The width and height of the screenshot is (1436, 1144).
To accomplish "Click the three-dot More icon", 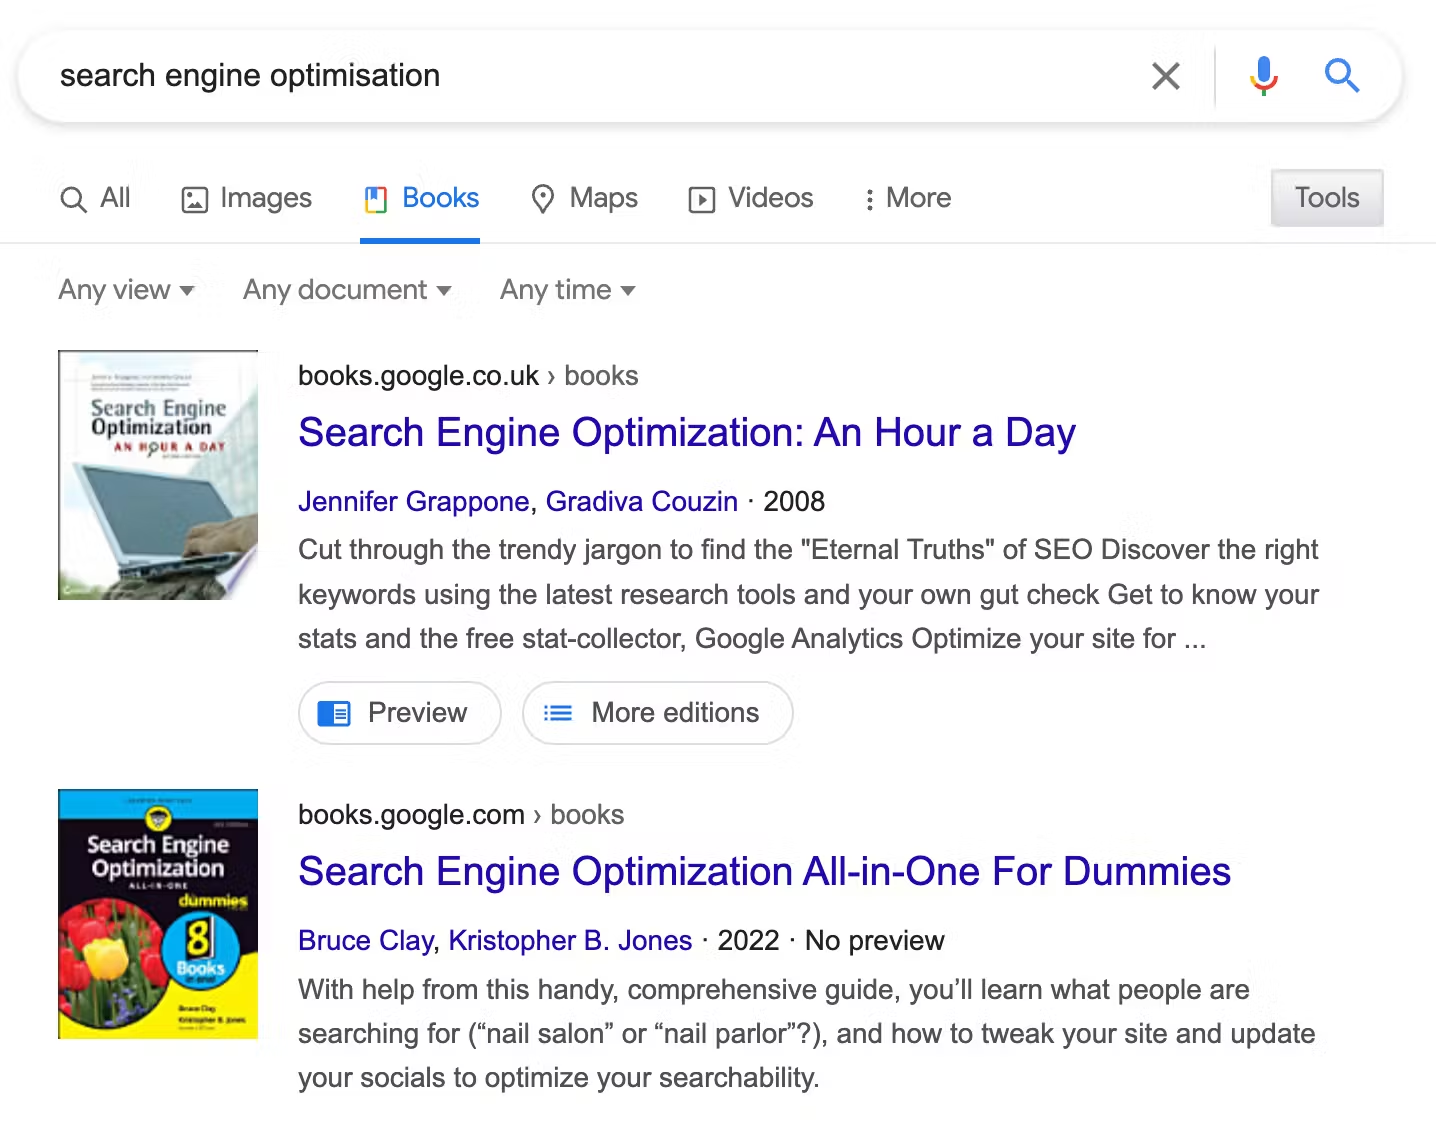I will point(869,199).
